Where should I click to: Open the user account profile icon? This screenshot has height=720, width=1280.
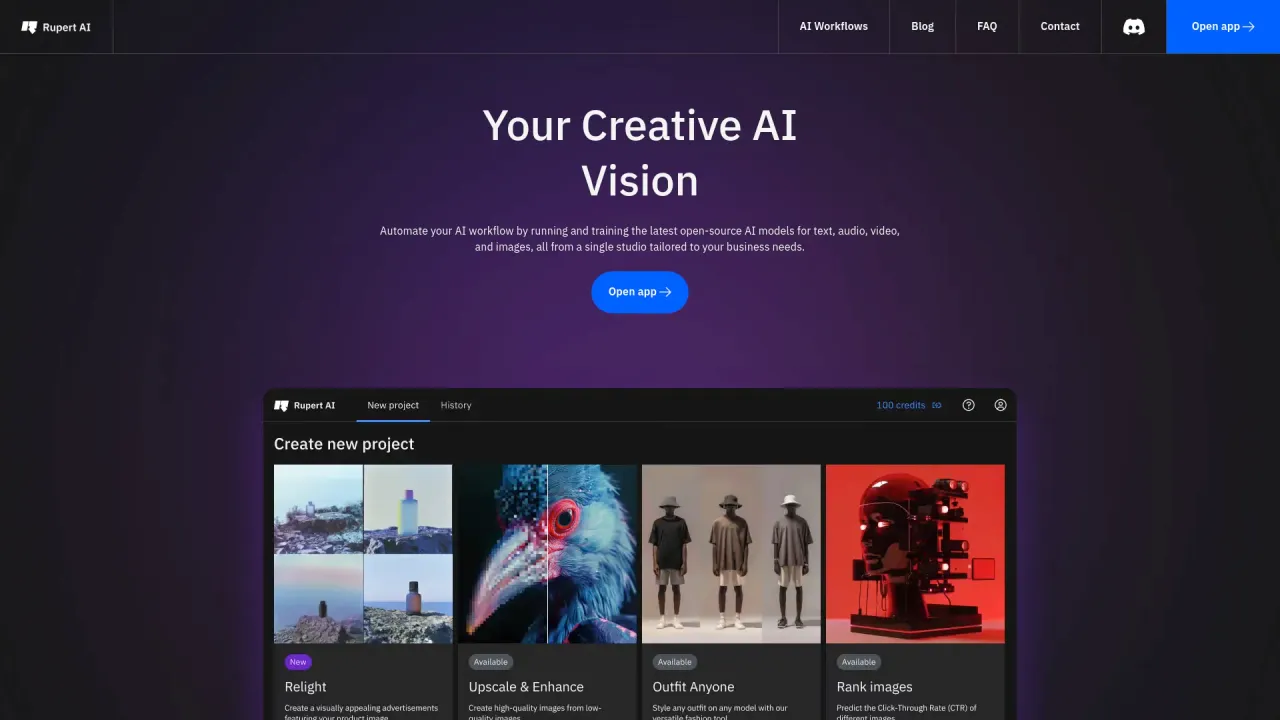(1000, 405)
